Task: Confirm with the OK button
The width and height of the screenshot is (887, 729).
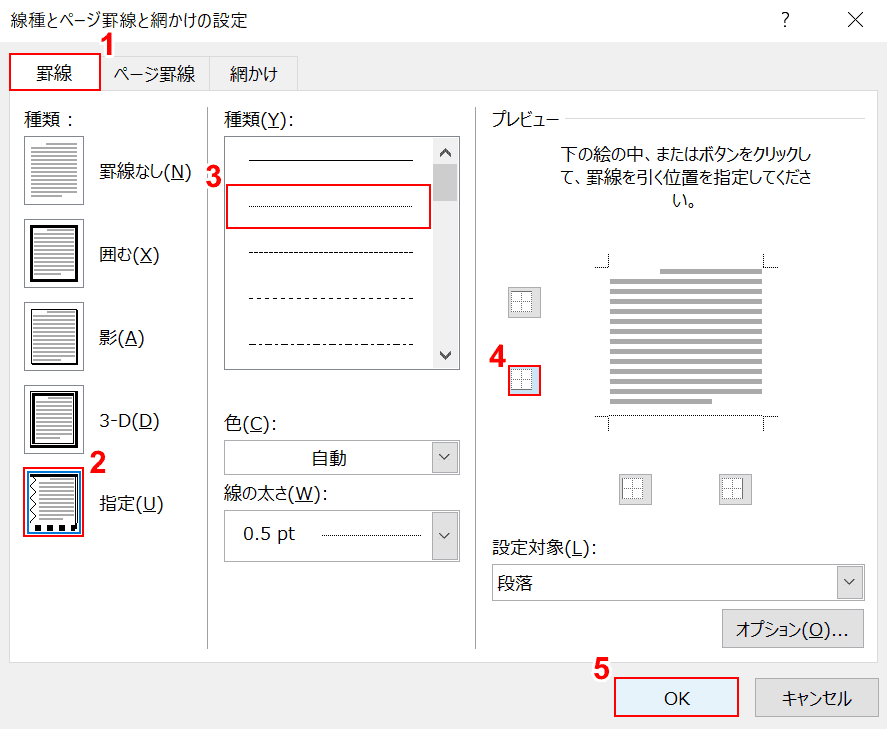Action: click(677, 697)
